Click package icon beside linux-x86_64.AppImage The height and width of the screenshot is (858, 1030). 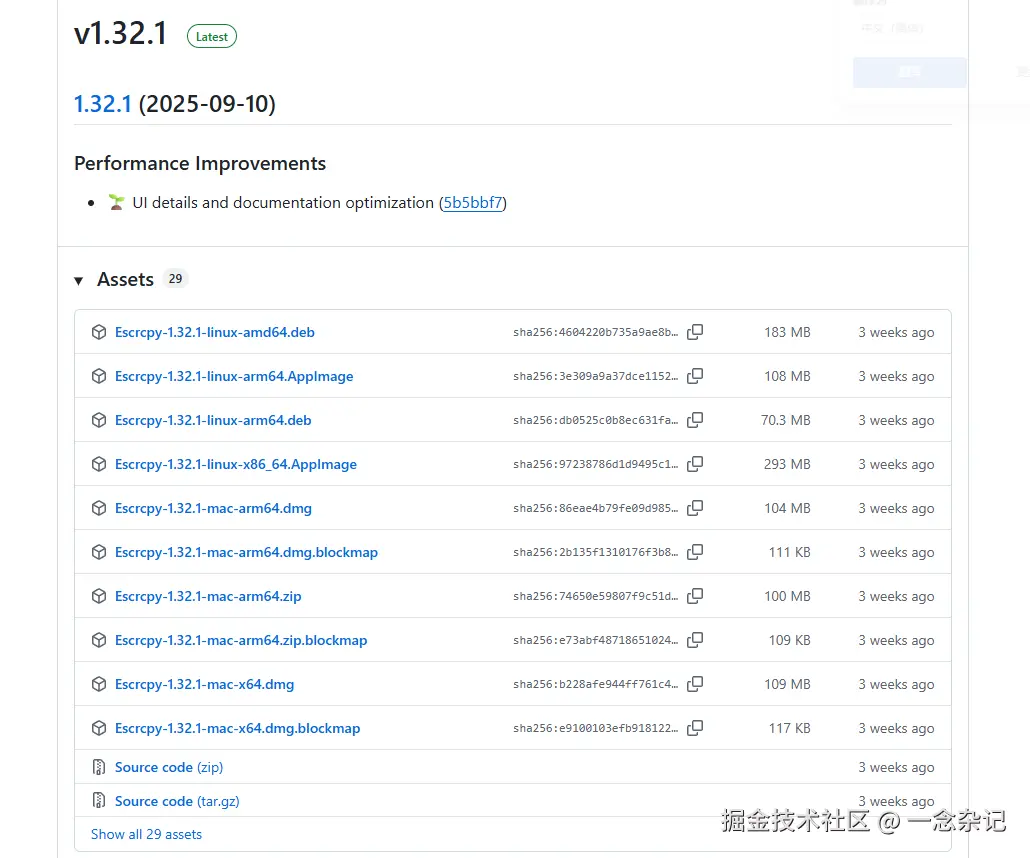tap(99, 464)
